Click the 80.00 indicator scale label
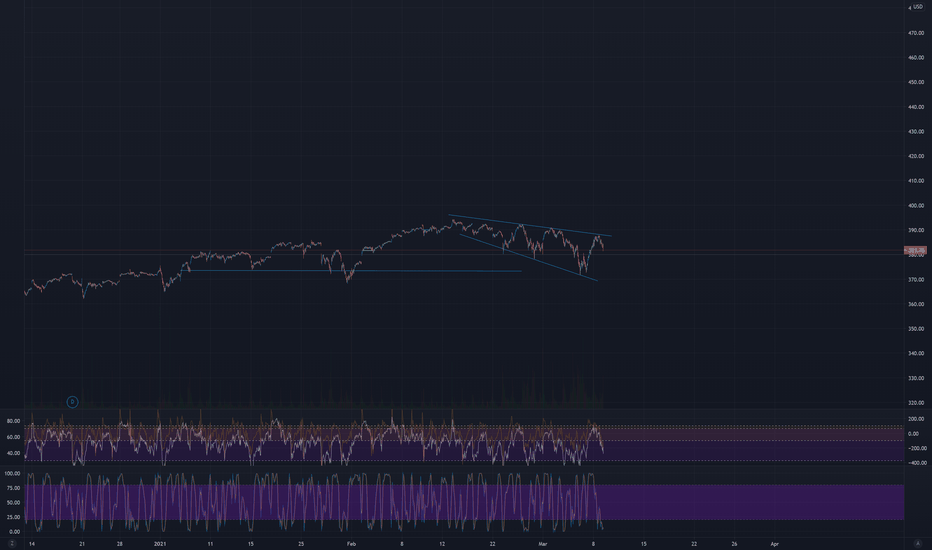 click(13, 421)
